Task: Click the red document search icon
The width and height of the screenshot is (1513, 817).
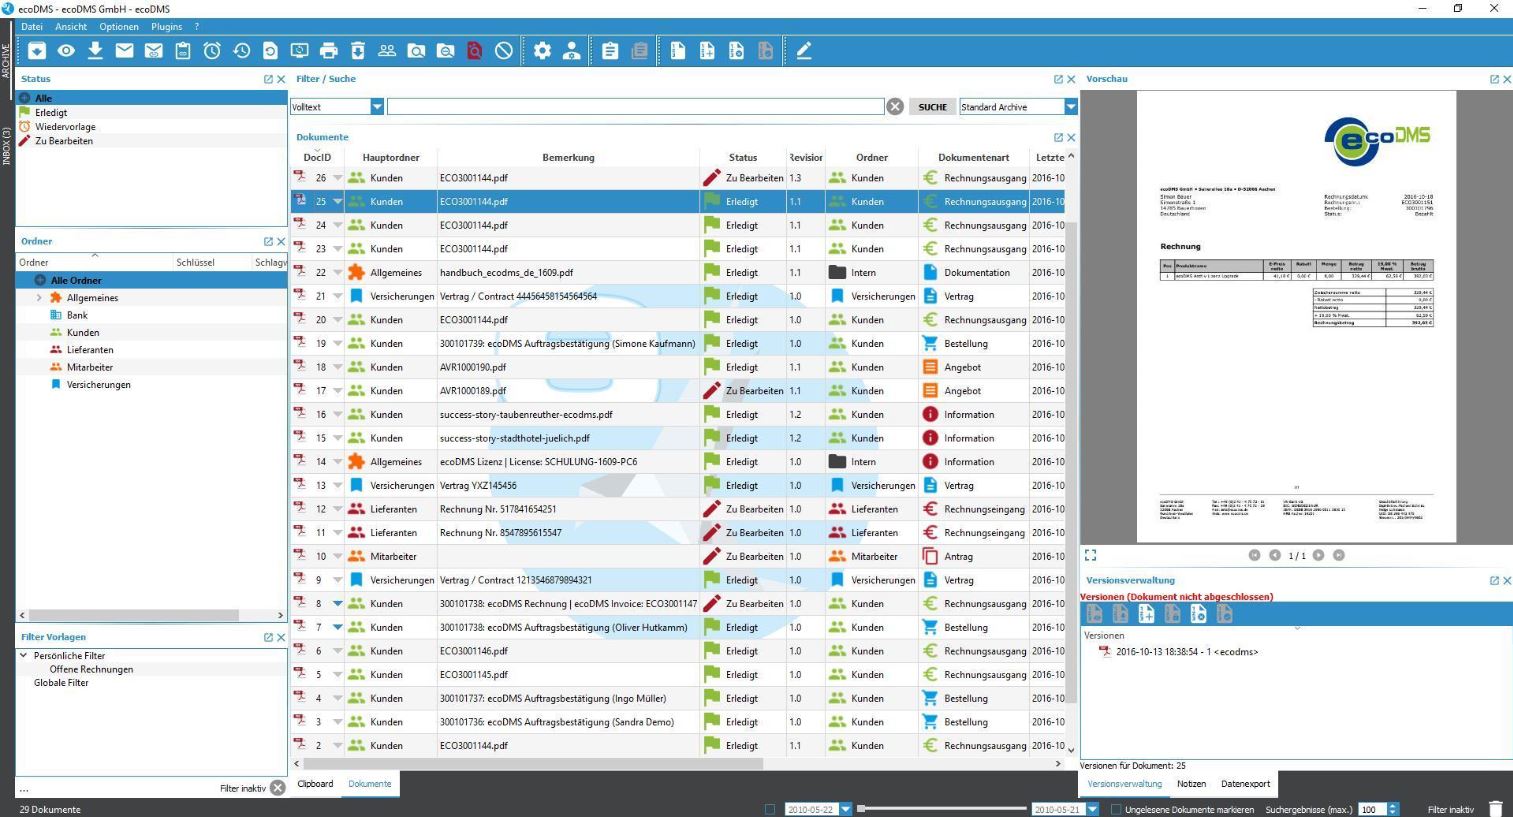Action: (474, 51)
